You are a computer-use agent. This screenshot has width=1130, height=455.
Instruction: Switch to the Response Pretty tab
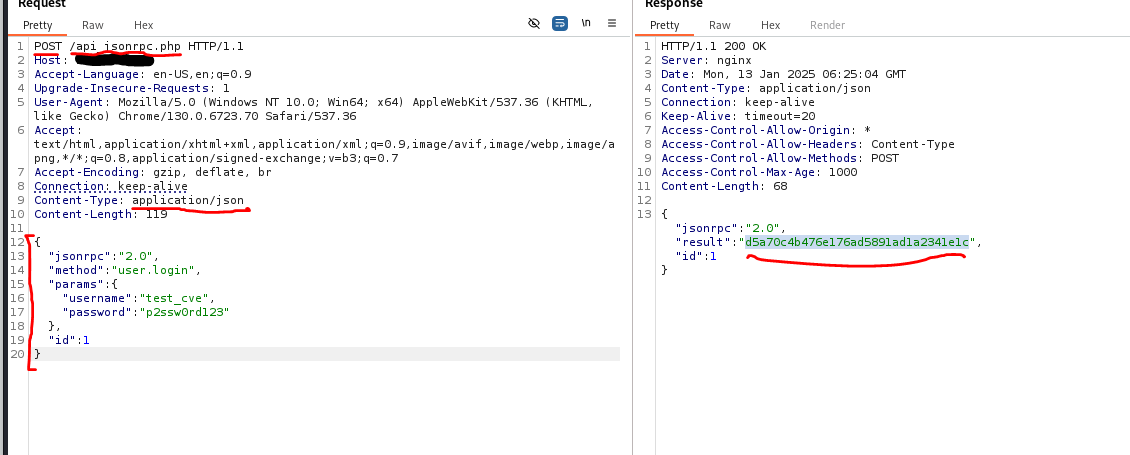(664, 25)
